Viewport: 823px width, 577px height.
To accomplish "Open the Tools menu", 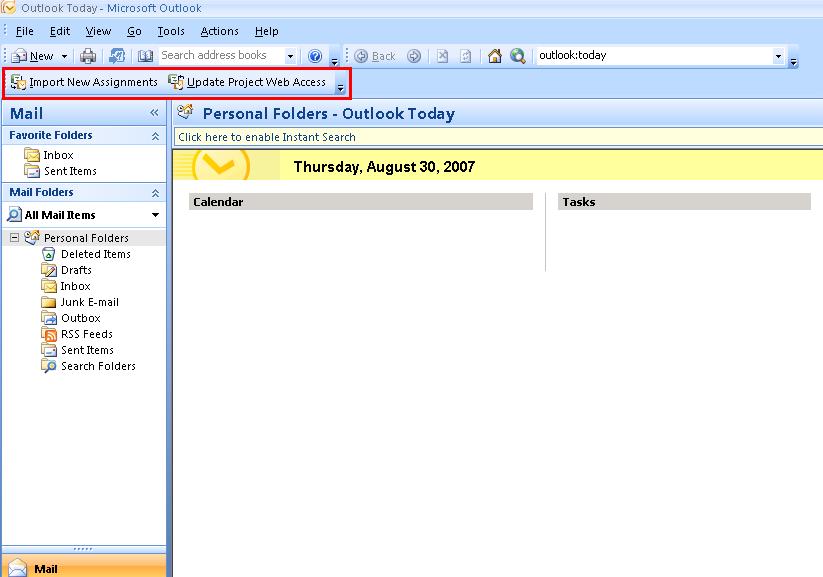I will tap(171, 32).
